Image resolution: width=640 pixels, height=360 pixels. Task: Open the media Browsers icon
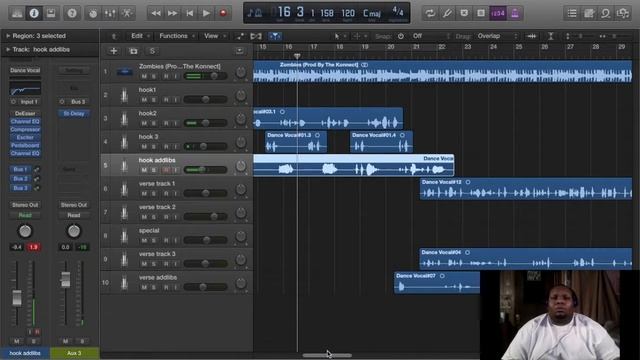623,13
